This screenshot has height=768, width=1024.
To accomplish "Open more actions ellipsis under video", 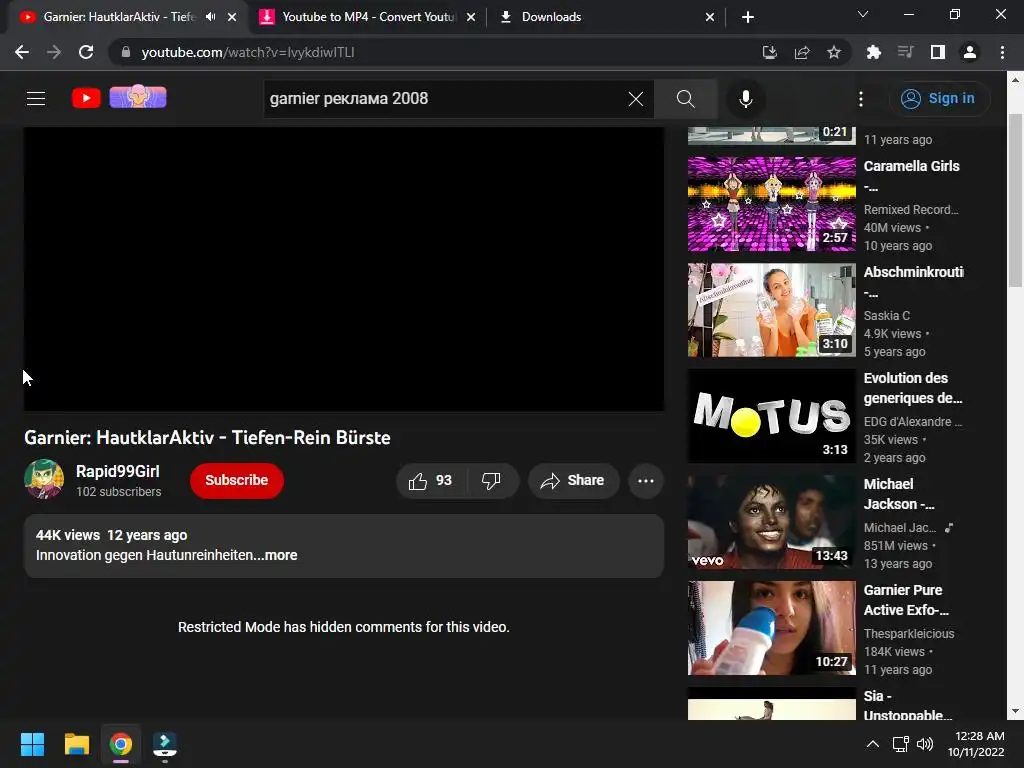I will pyautogui.click(x=646, y=481).
